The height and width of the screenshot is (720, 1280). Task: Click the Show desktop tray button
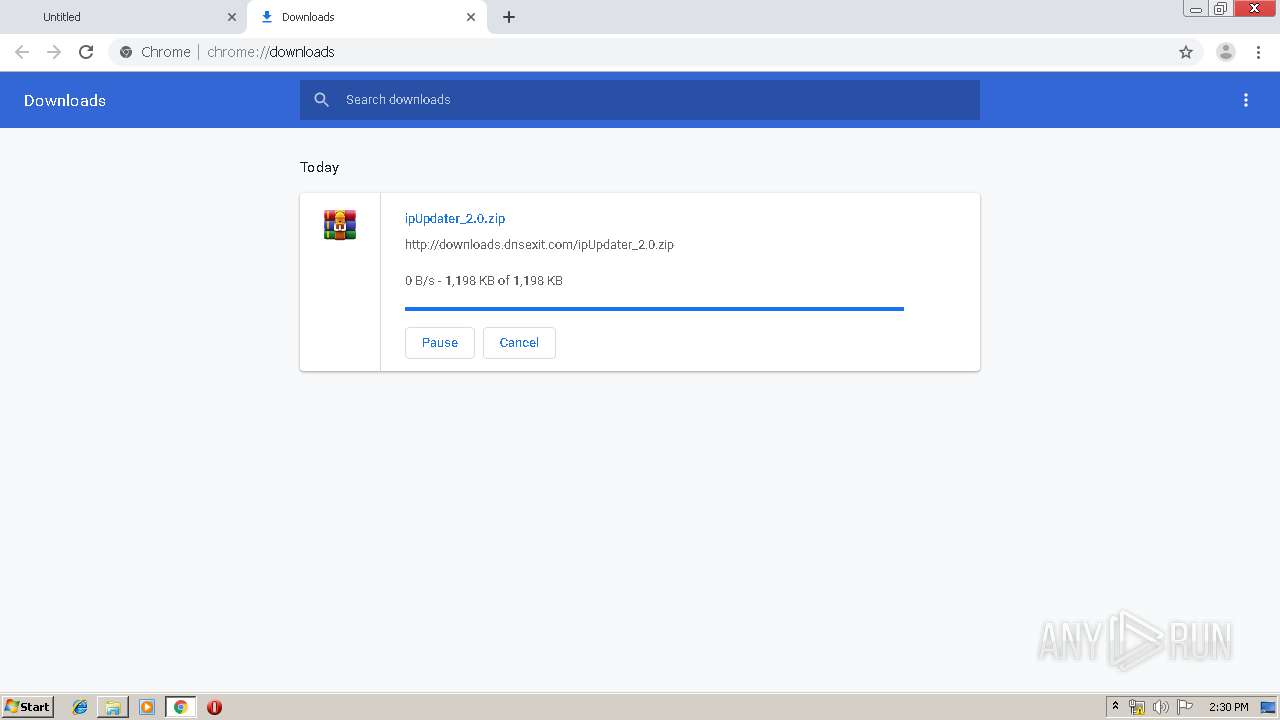pyautogui.click(x=1268, y=707)
